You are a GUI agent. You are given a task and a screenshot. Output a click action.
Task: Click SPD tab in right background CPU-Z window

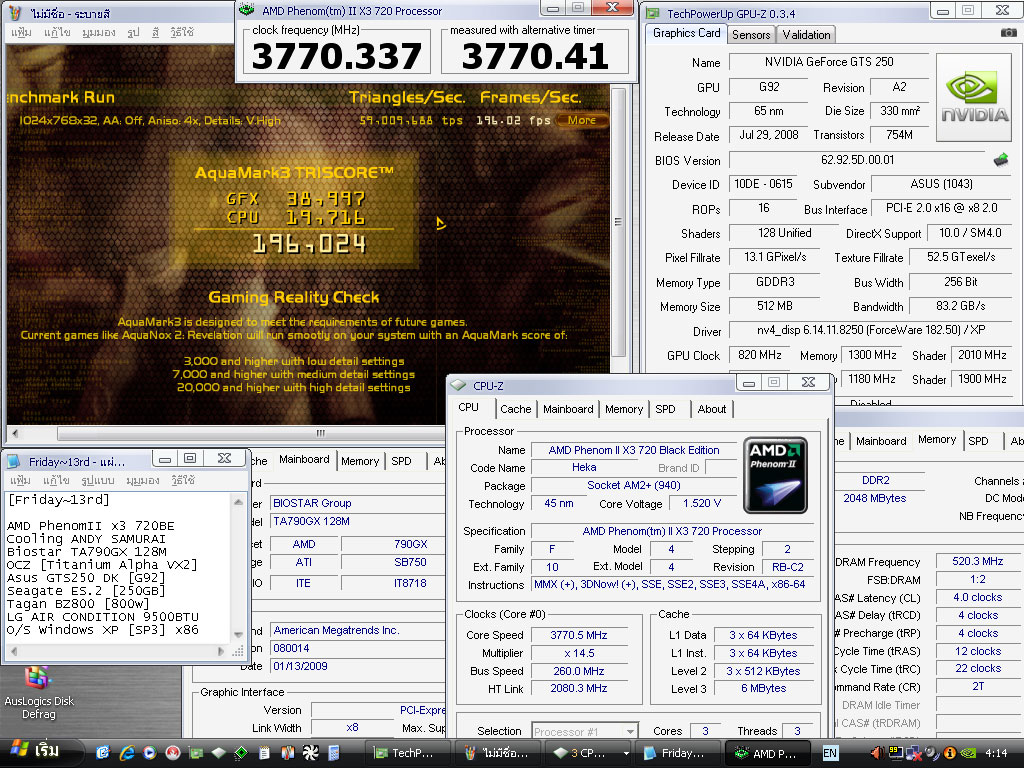coord(978,441)
